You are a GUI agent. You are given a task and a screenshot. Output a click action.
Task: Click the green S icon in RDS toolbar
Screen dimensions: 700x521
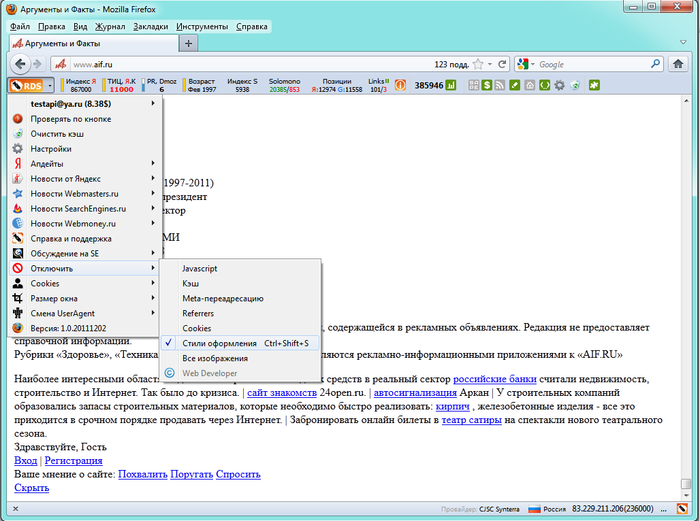click(487, 85)
